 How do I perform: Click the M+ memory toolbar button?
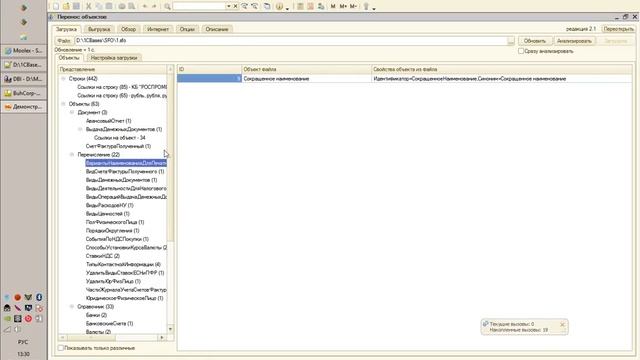coord(343,6)
